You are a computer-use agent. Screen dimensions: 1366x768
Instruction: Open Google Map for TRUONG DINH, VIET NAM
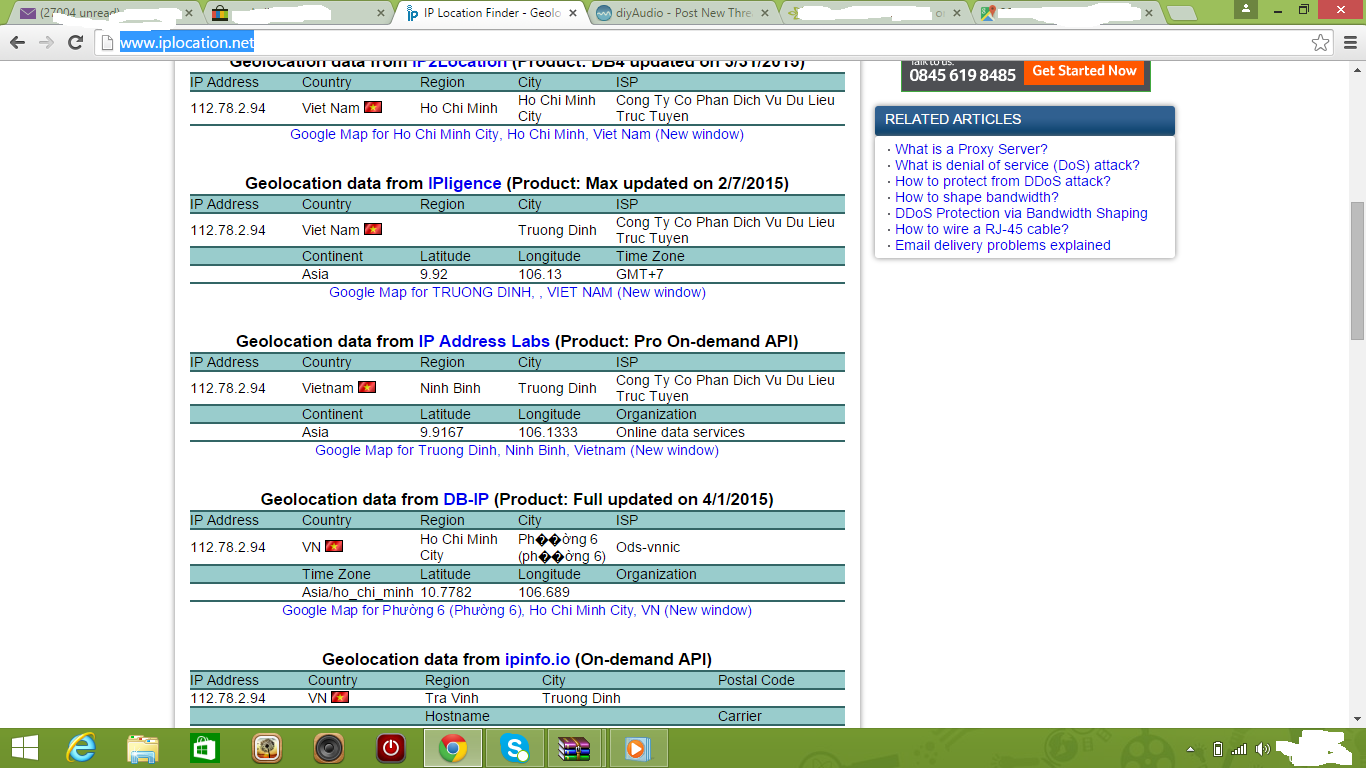tap(517, 292)
